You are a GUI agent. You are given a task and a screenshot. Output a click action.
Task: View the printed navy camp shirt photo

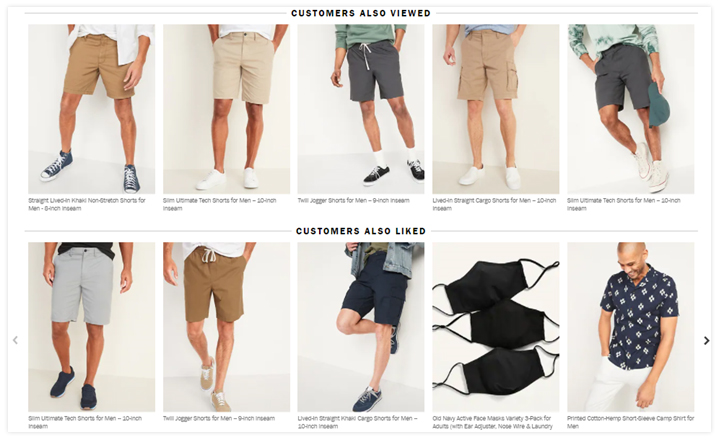pyautogui.click(x=631, y=327)
